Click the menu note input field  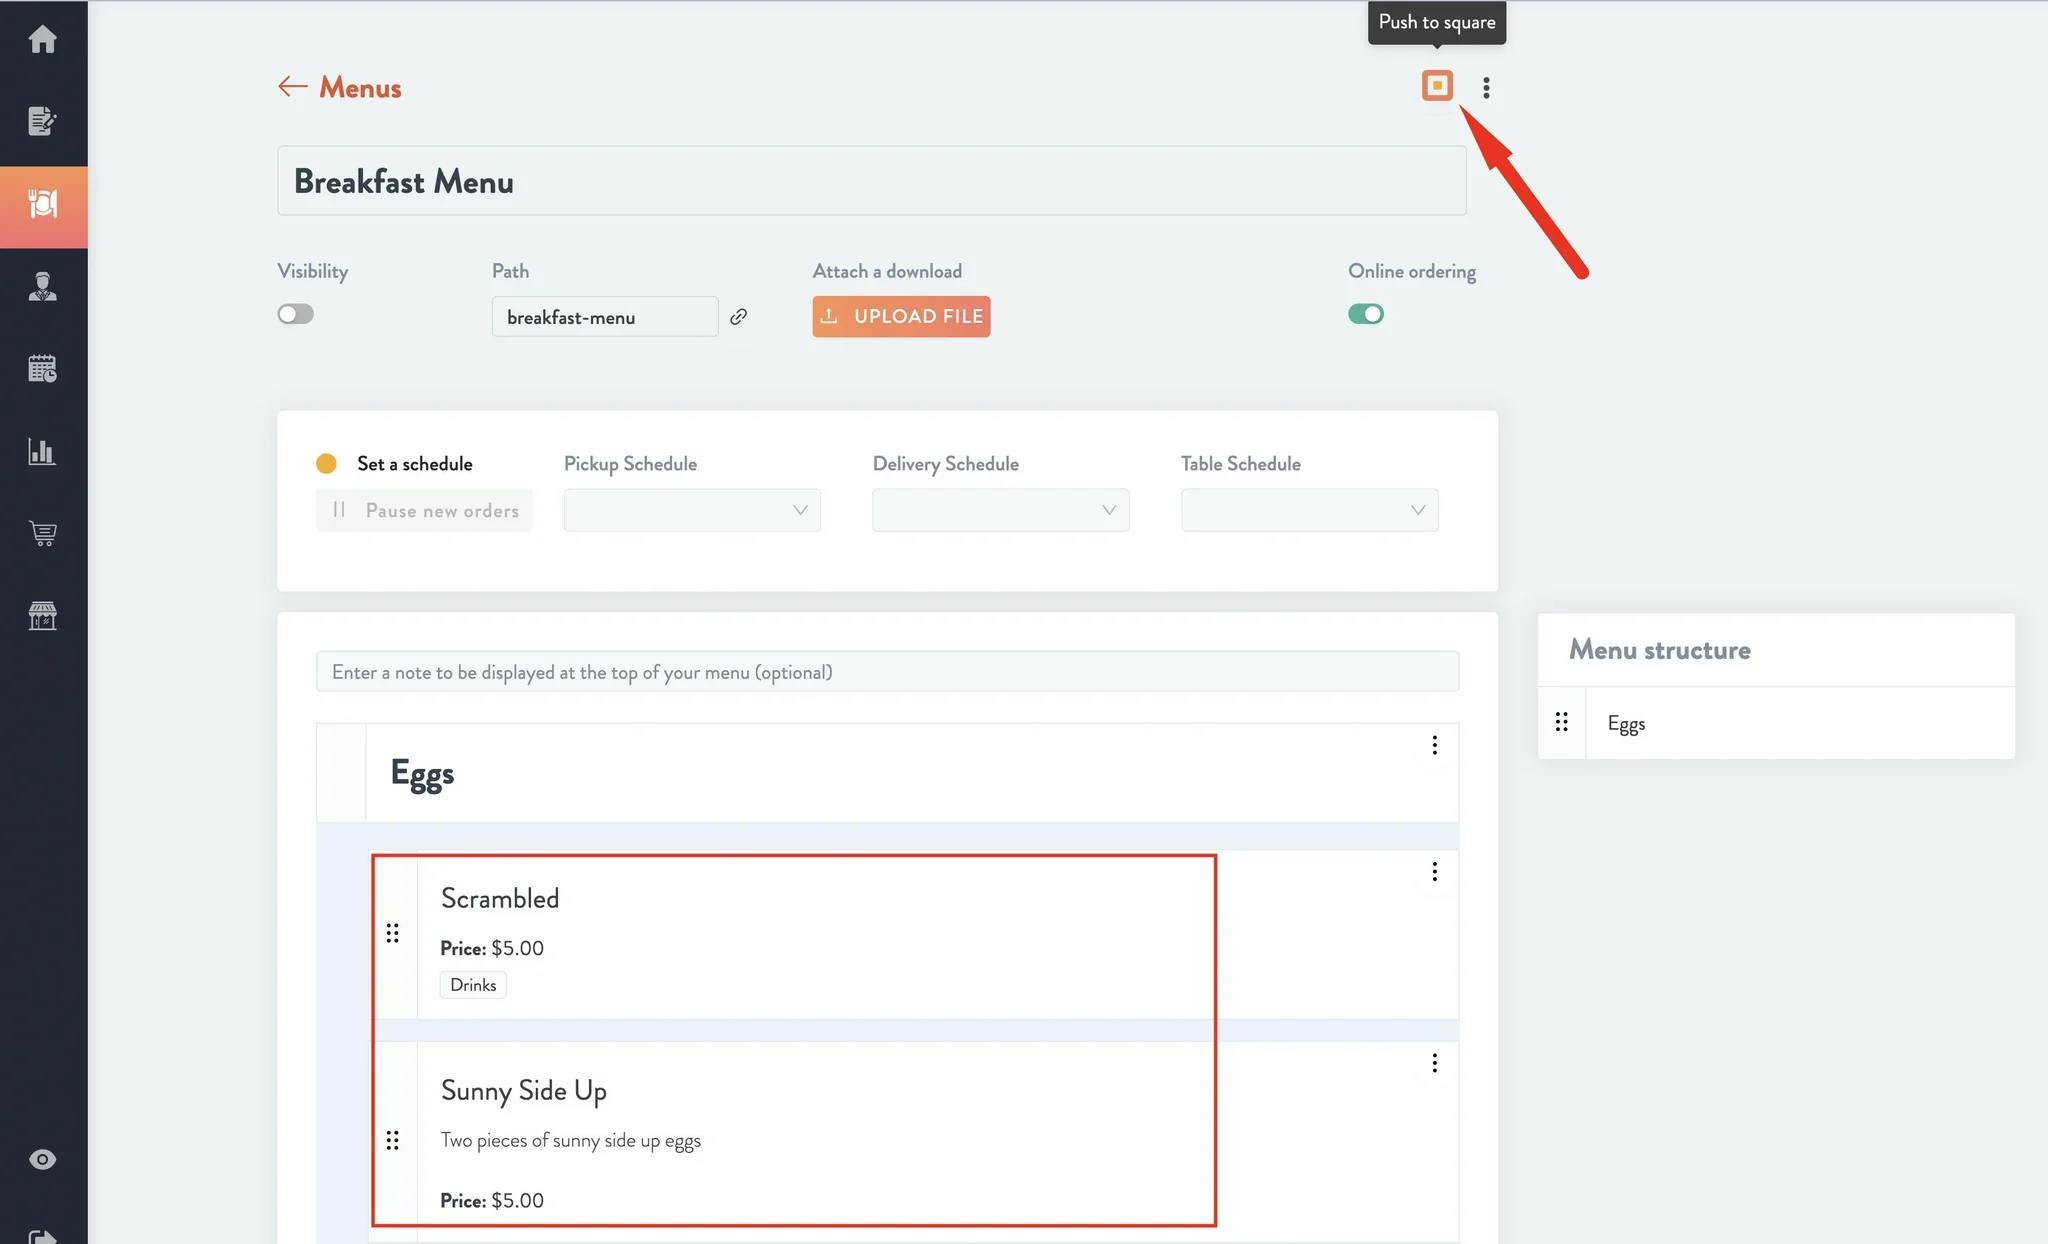(887, 672)
